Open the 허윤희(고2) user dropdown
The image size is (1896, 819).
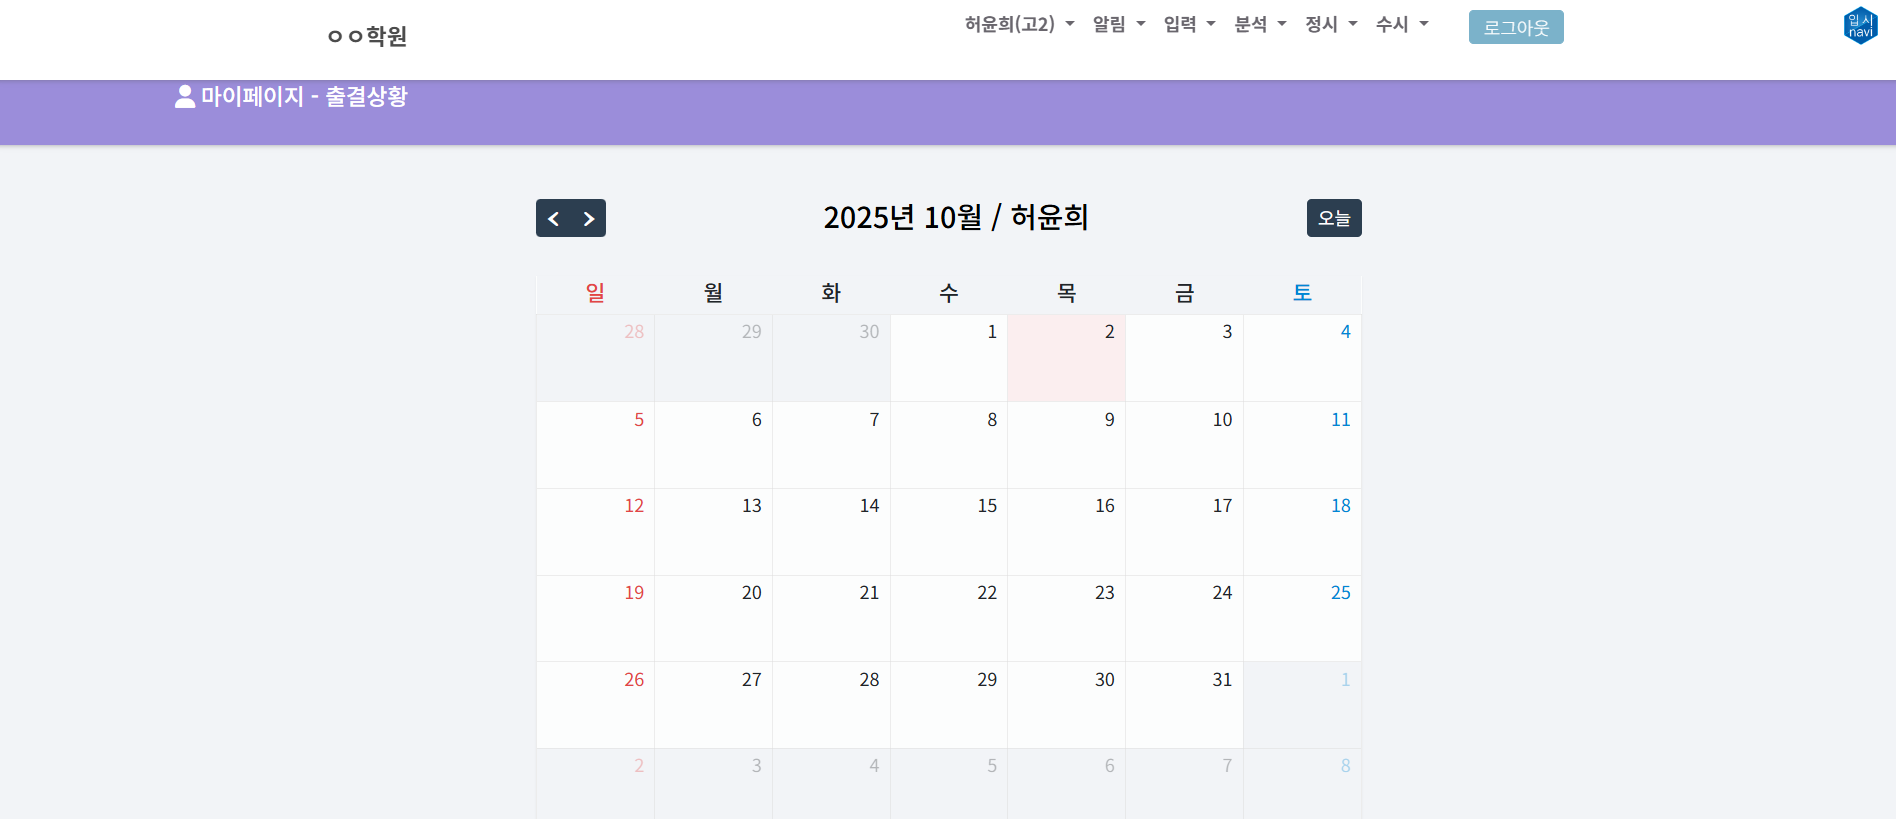[x=1019, y=24]
